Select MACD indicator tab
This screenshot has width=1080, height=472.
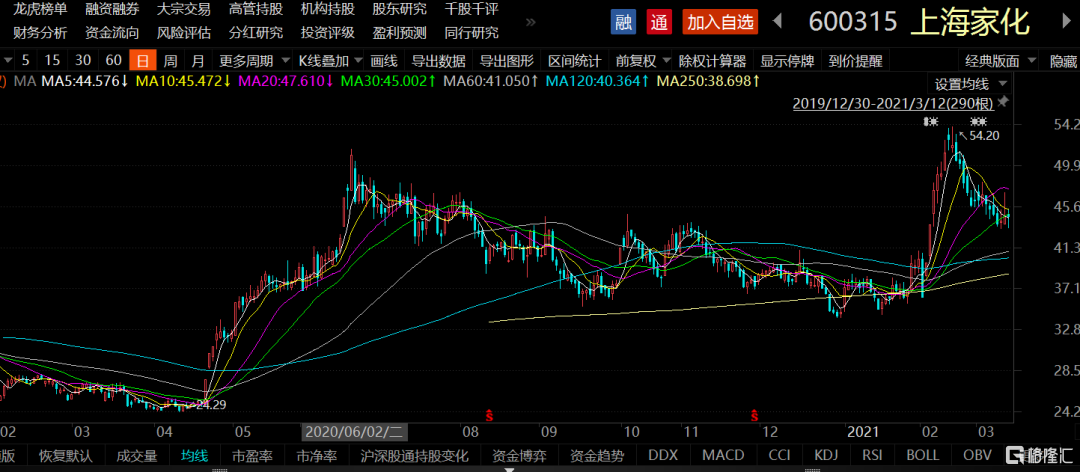point(723,455)
